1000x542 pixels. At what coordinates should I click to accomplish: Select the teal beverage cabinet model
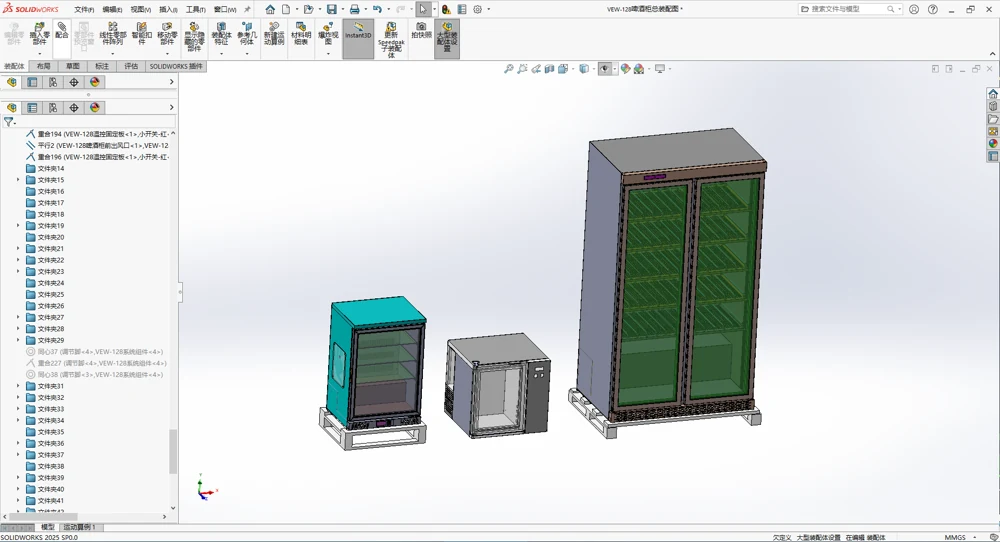pos(376,363)
